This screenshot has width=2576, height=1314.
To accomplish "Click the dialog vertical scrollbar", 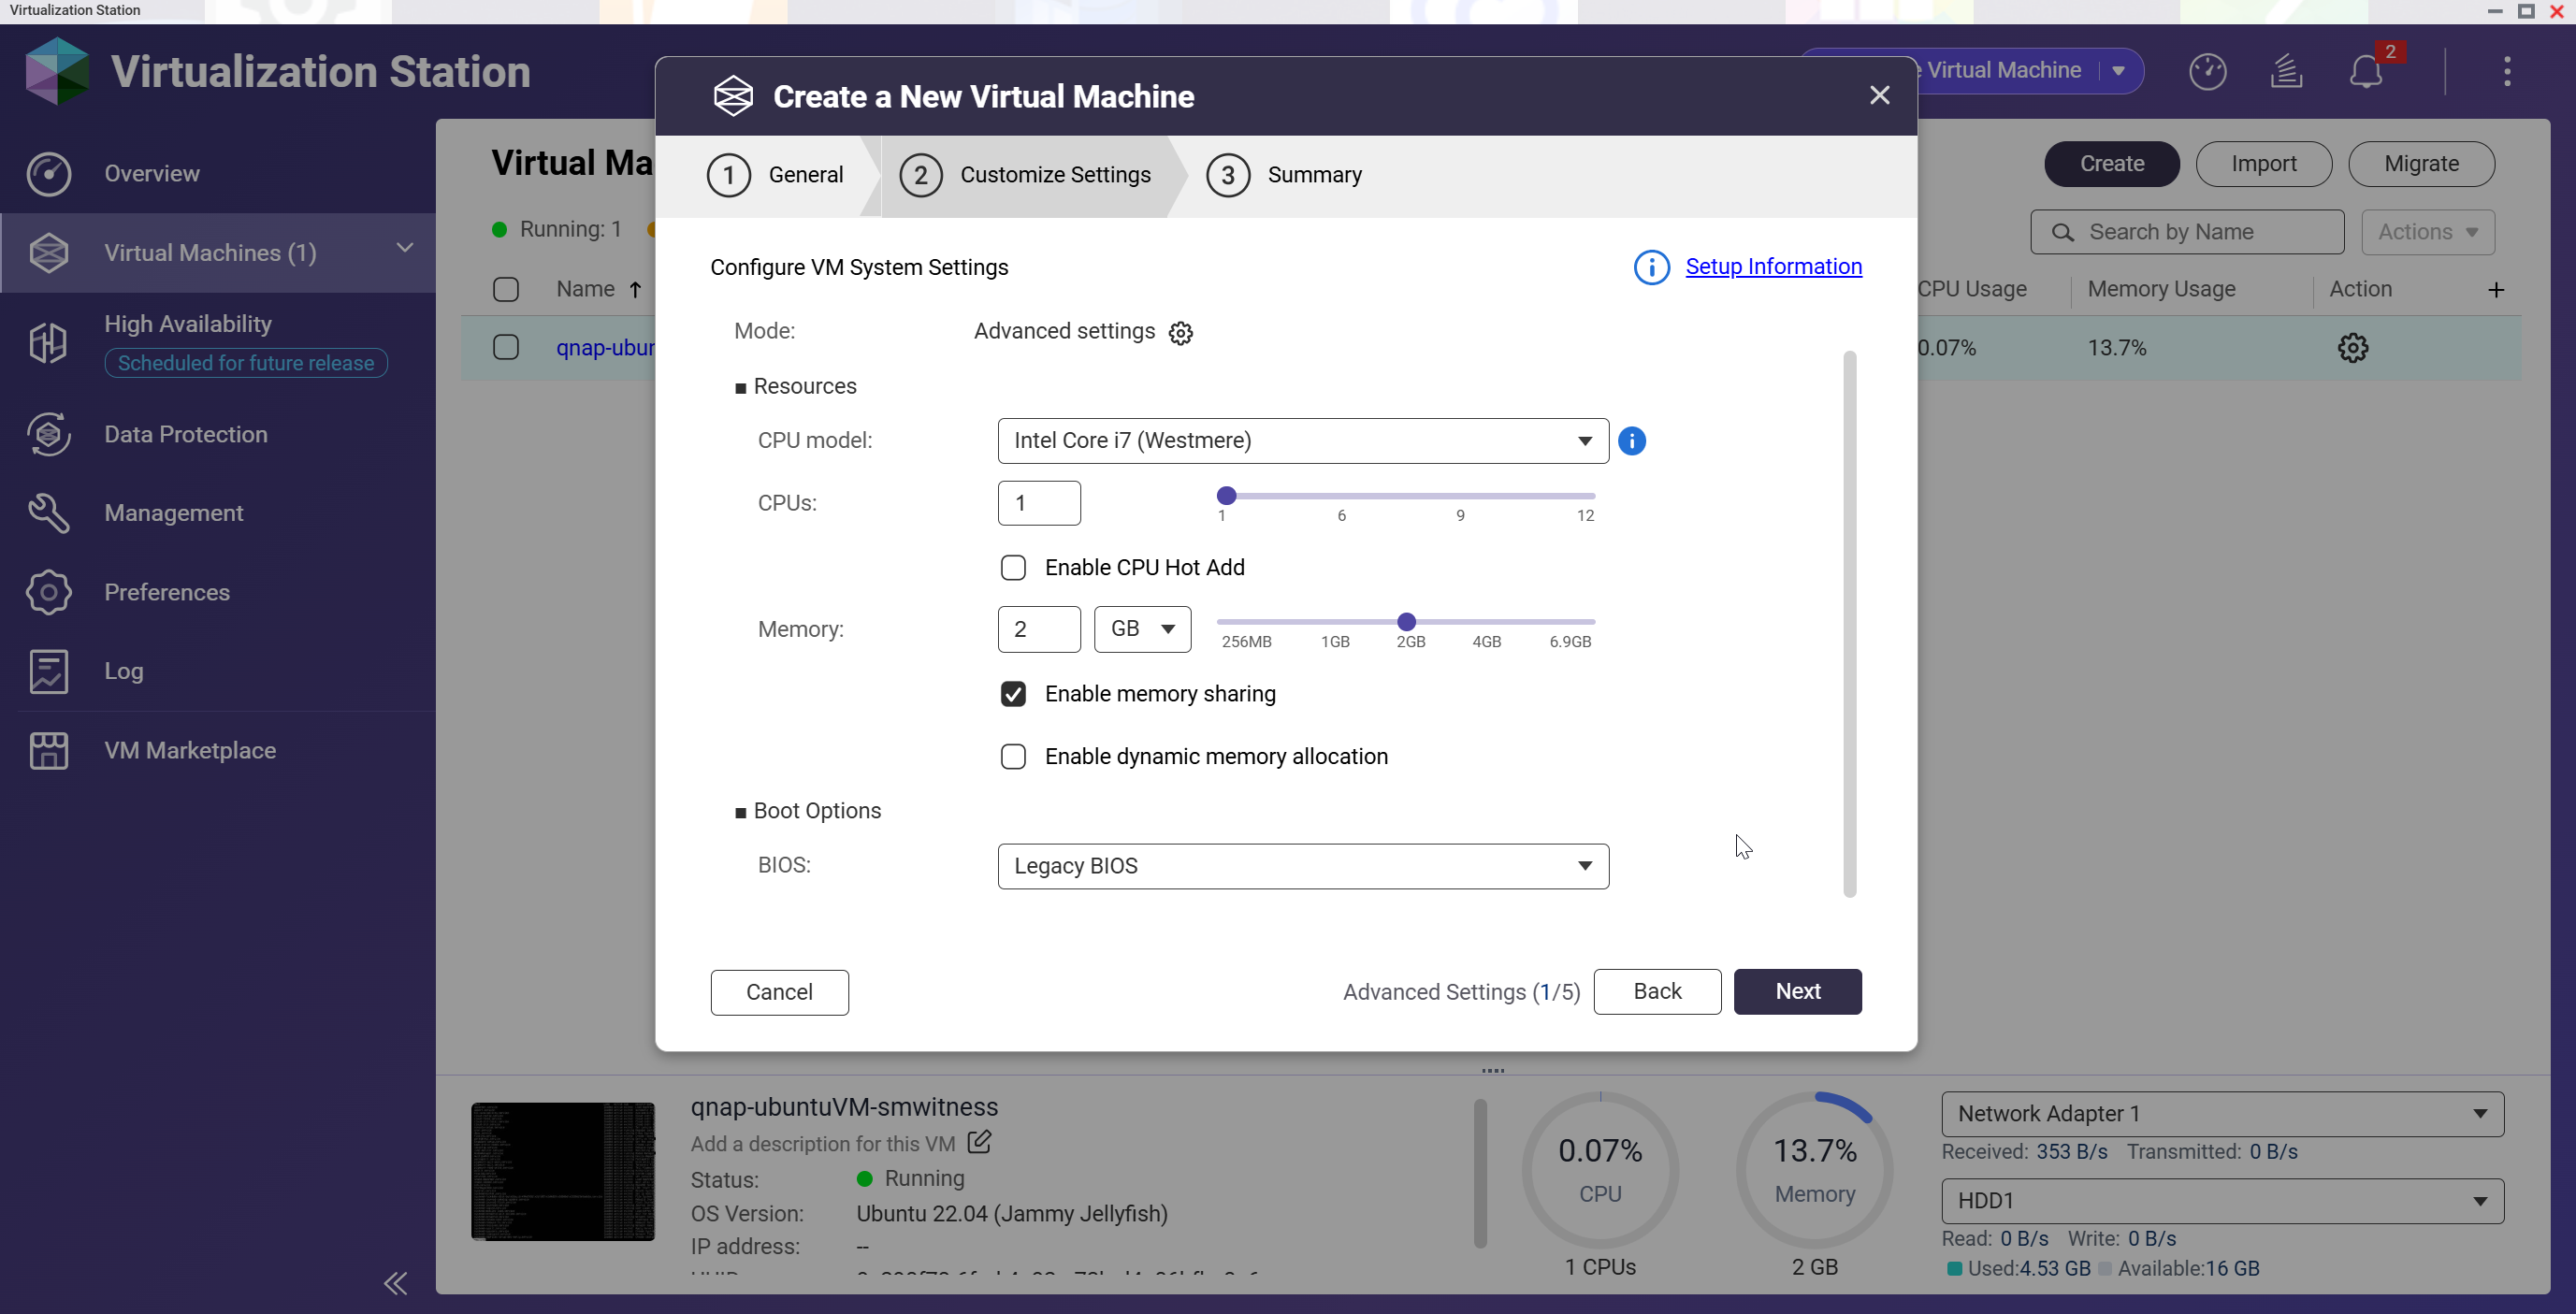I will [x=1849, y=624].
